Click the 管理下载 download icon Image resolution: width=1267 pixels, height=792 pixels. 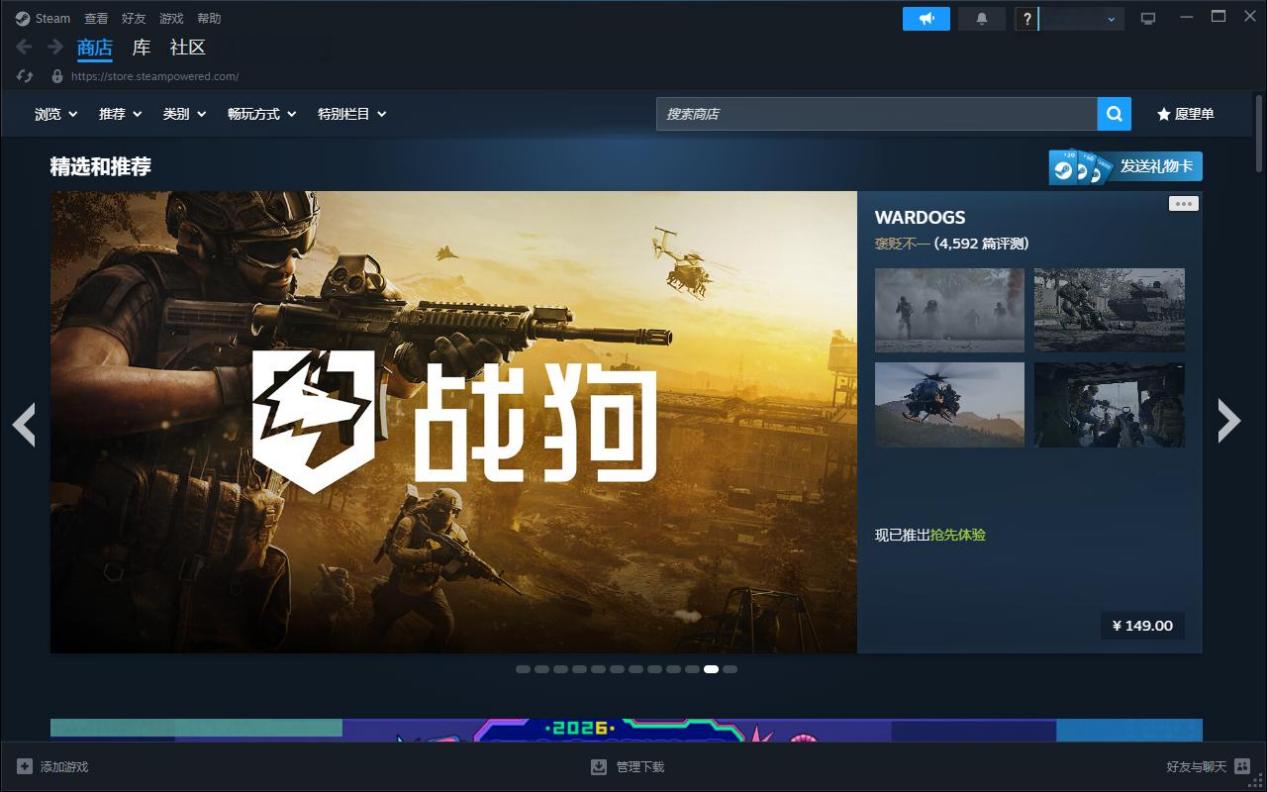coord(599,767)
